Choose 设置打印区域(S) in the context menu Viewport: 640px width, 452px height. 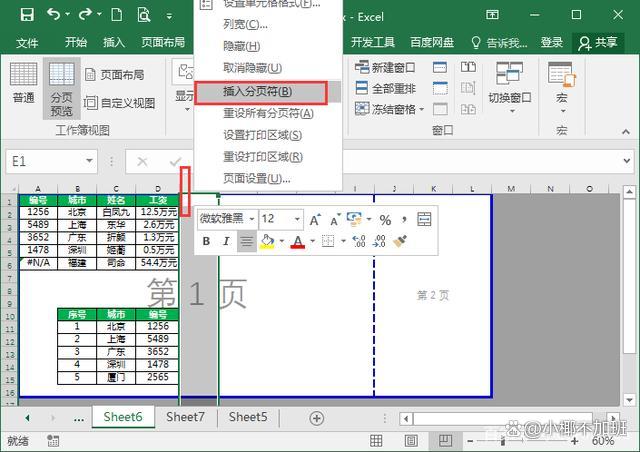point(262,135)
